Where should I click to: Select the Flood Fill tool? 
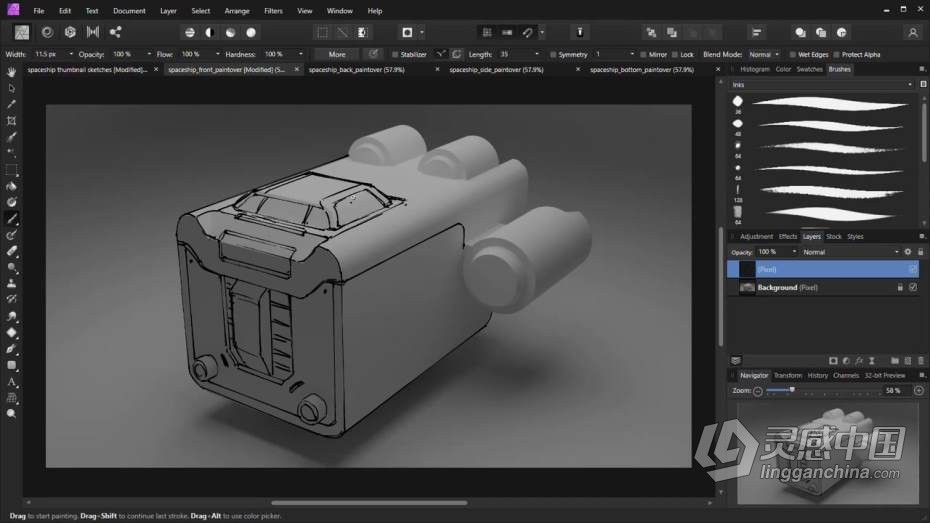pyautogui.click(x=11, y=186)
